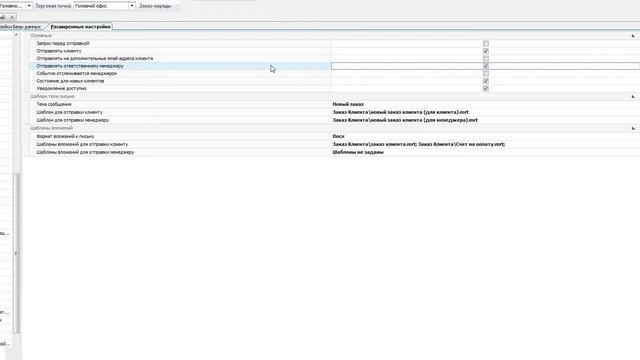Select the 'Событие отслеживается менеджером' row label
The width and height of the screenshot is (640, 360).
[x=77, y=73]
